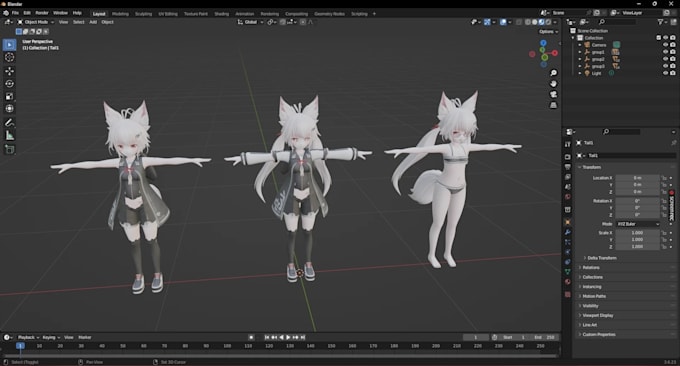
Task: Pick the Scale tool
Action: (10, 96)
